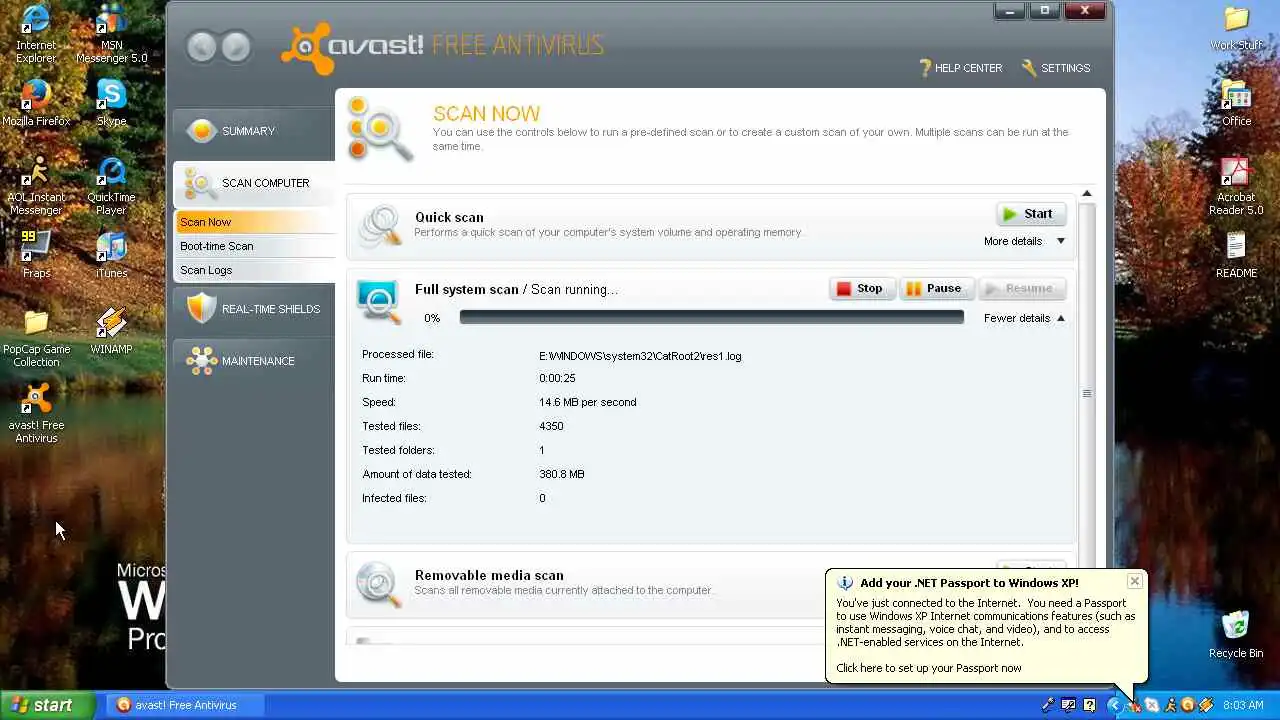This screenshot has width=1280, height=720.
Task: Expand More details for Quick scan
Action: [1024, 241]
